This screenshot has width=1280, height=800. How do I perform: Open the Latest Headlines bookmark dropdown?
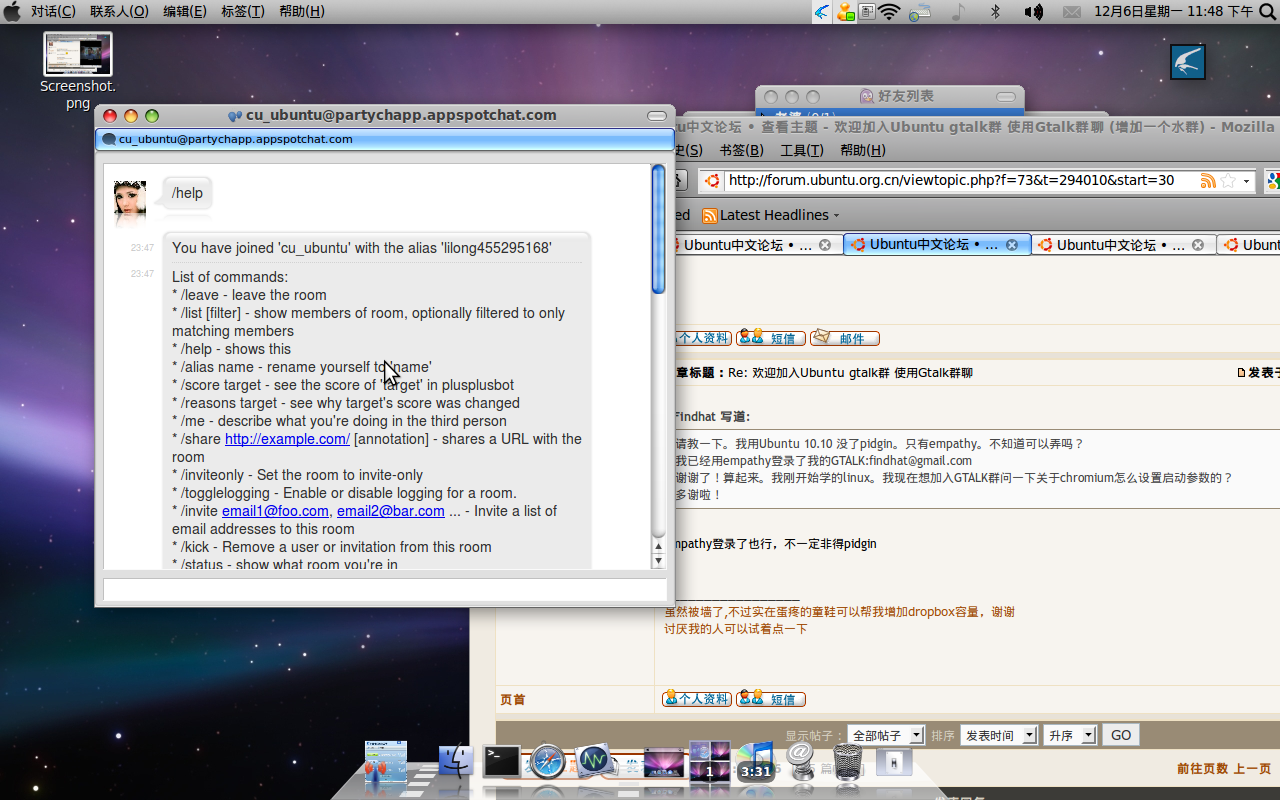click(771, 215)
